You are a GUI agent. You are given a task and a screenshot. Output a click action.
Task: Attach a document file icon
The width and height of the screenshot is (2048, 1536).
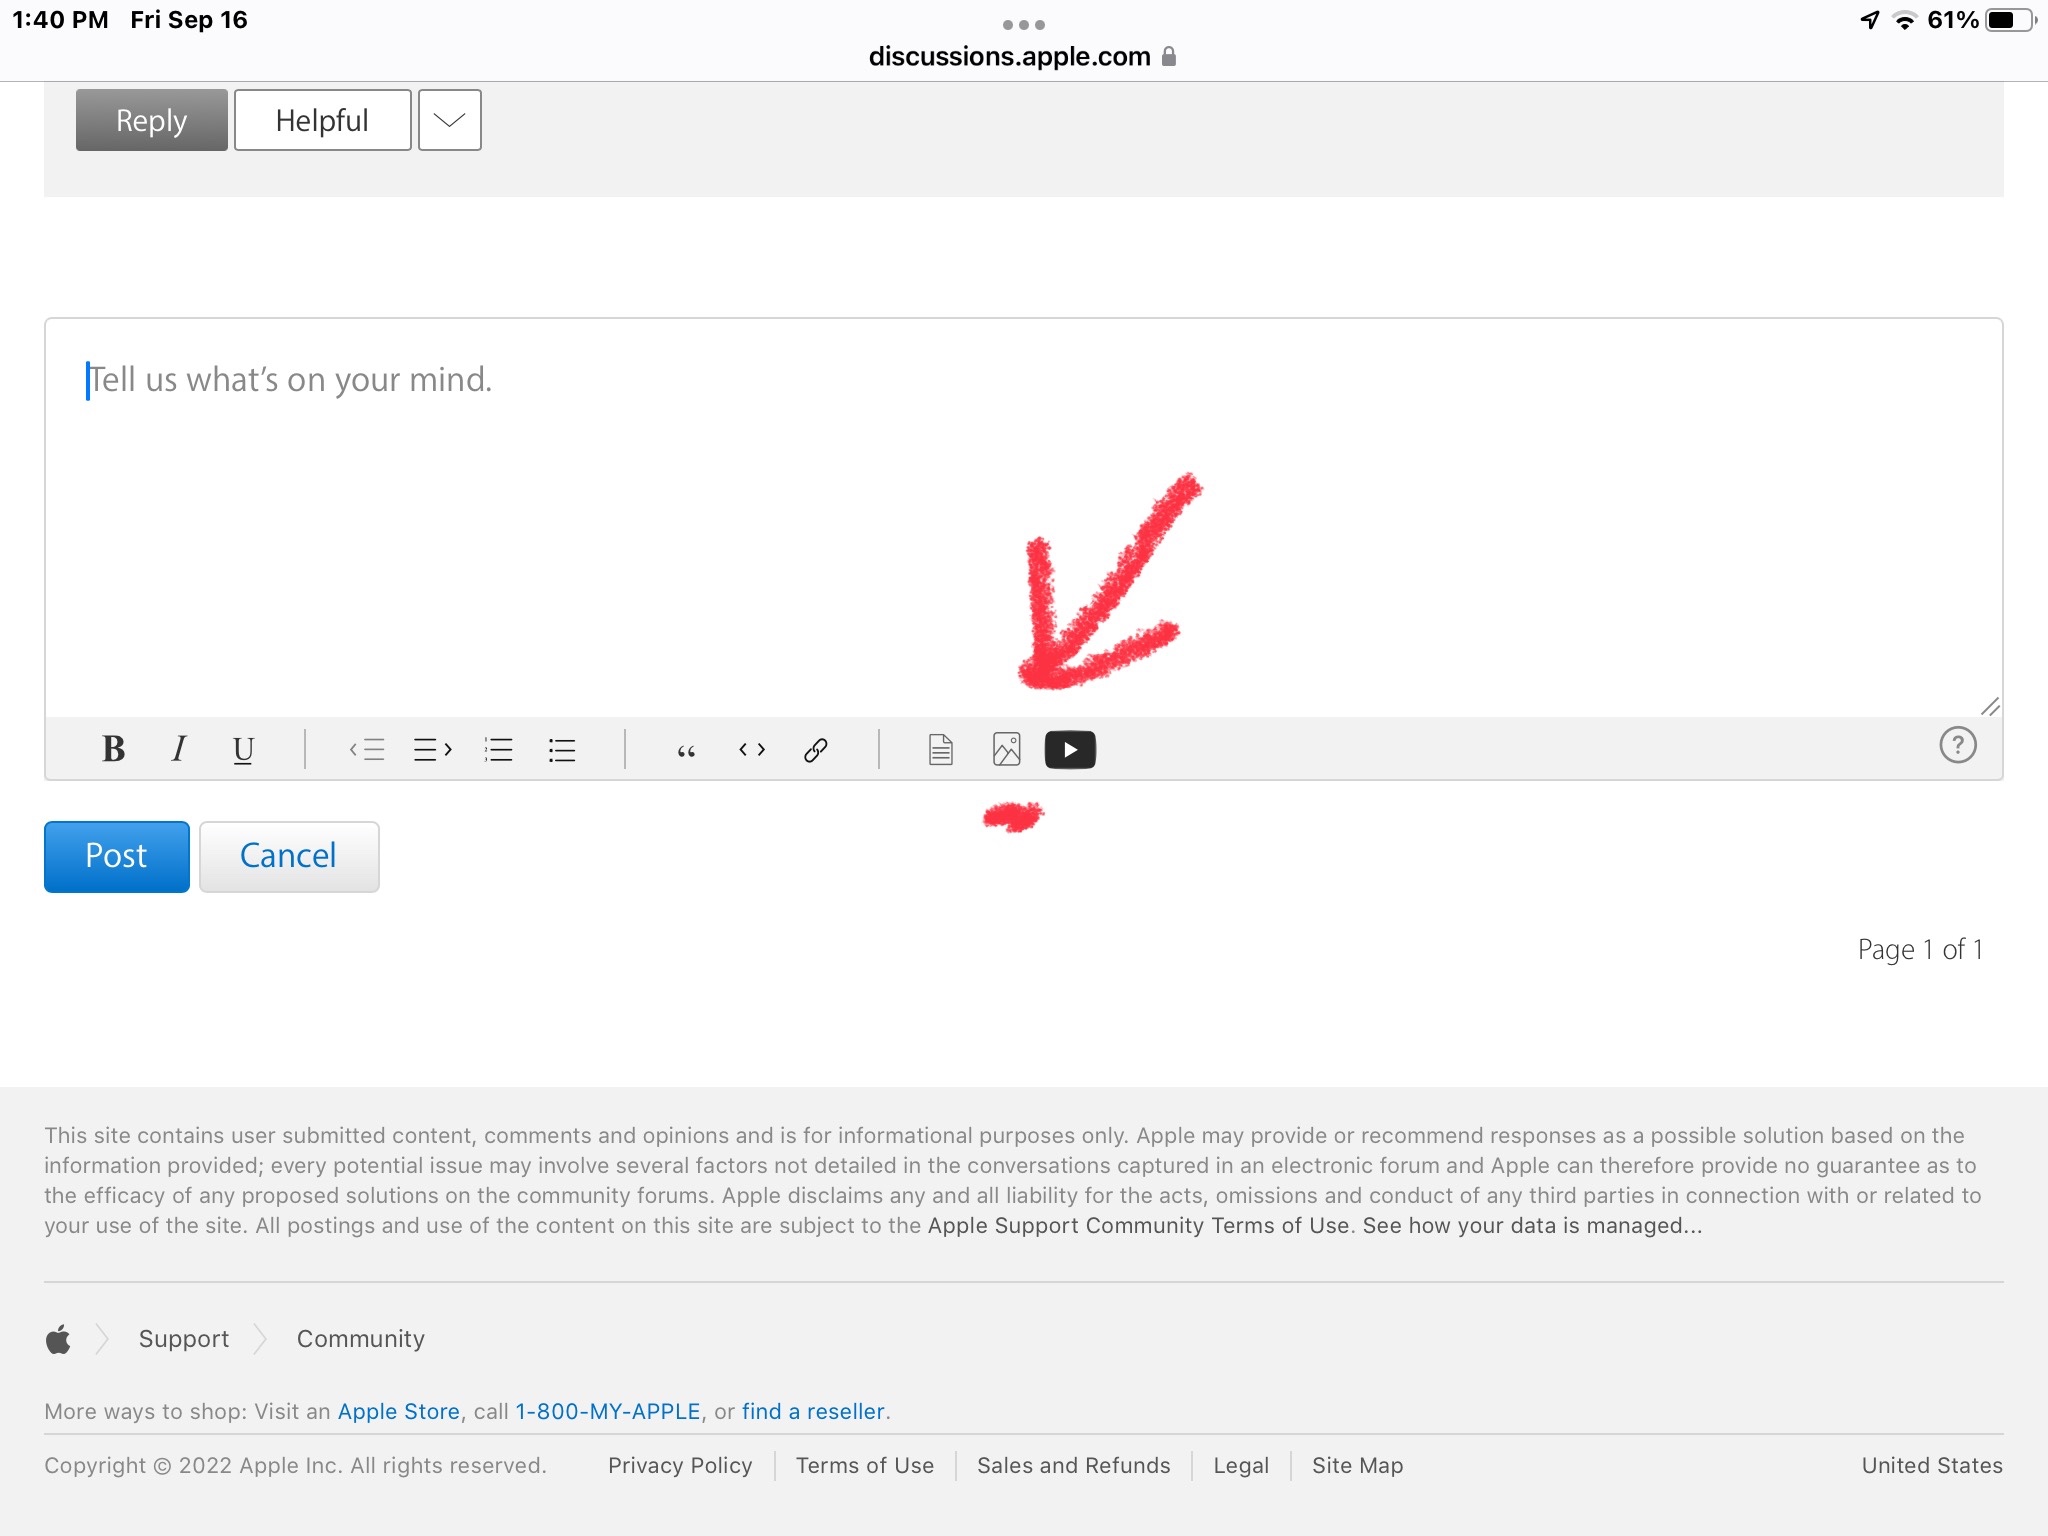940,749
